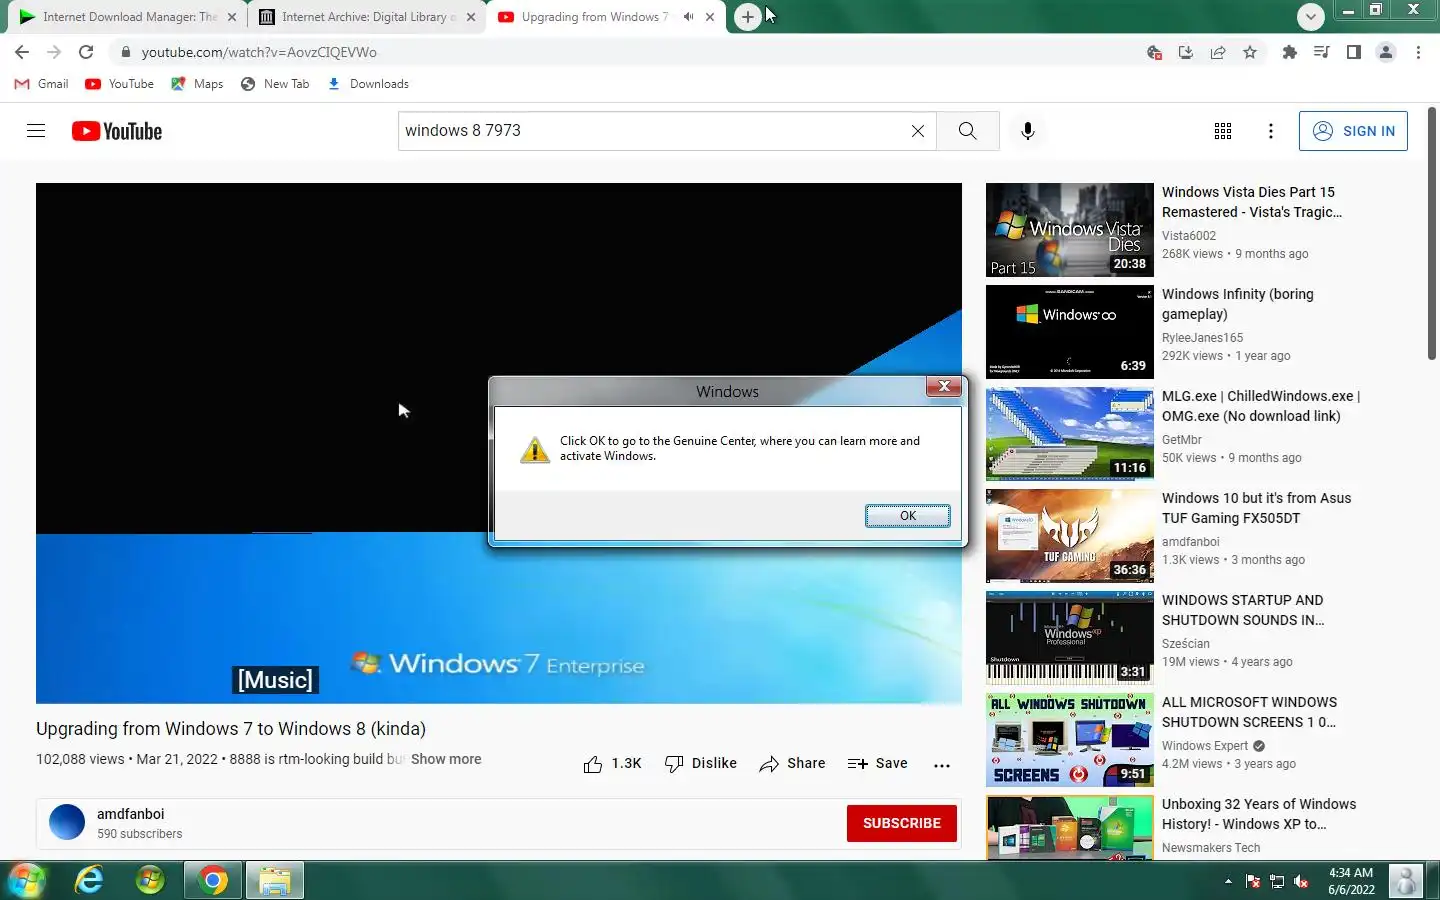The height and width of the screenshot is (900, 1440).
Task: Expand description with Show more
Action: [446, 759]
